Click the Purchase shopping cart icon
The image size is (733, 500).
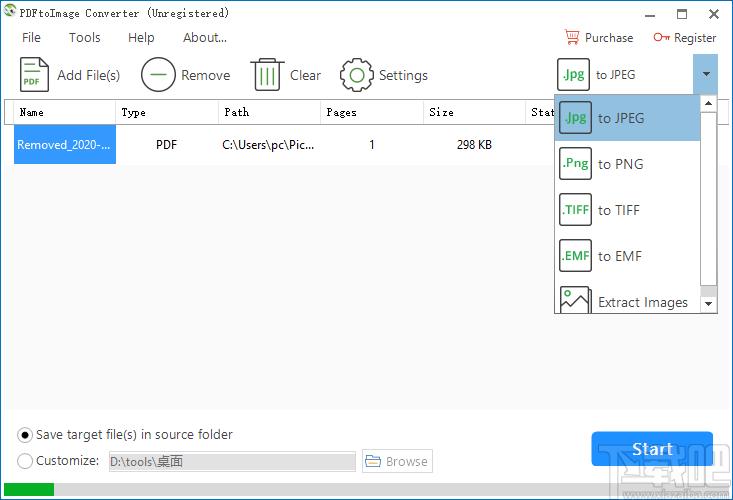tap(572, 37)
